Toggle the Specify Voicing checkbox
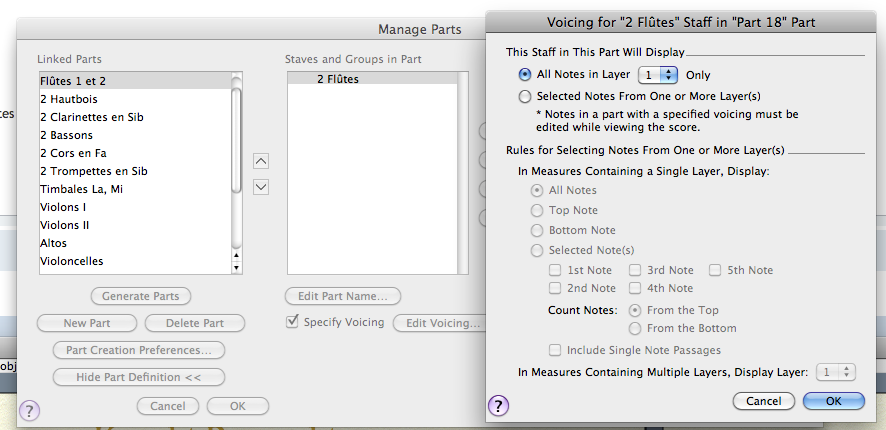This screenshot has height=430, width=886. (292, 322)
